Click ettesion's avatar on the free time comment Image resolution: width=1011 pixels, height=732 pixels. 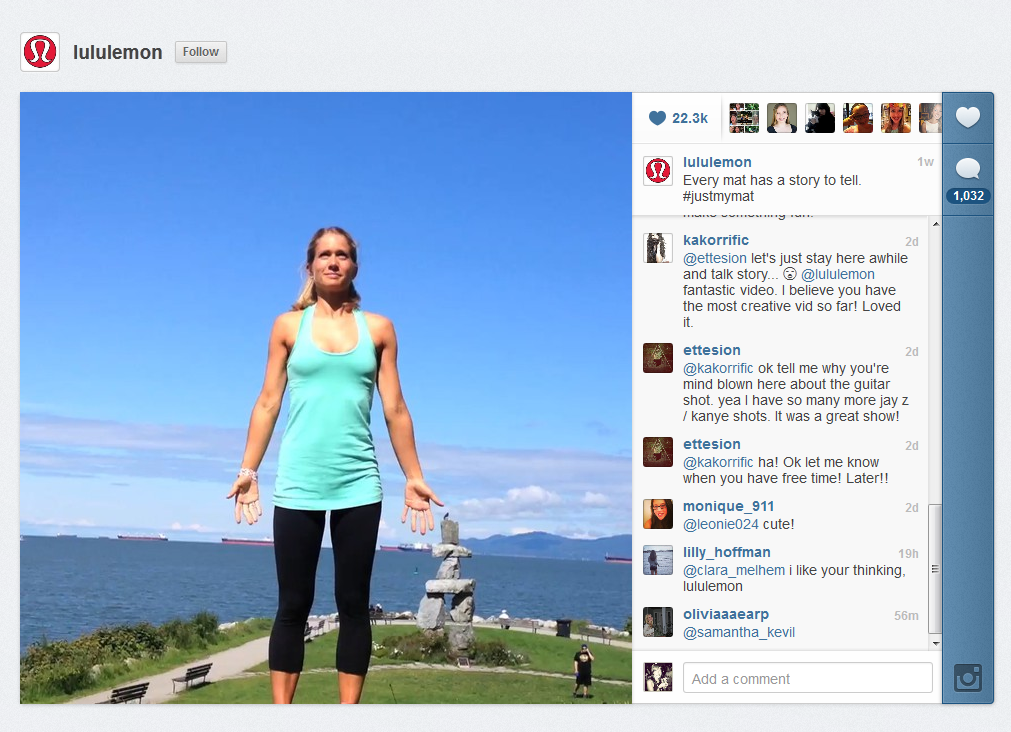click(658, 453)
